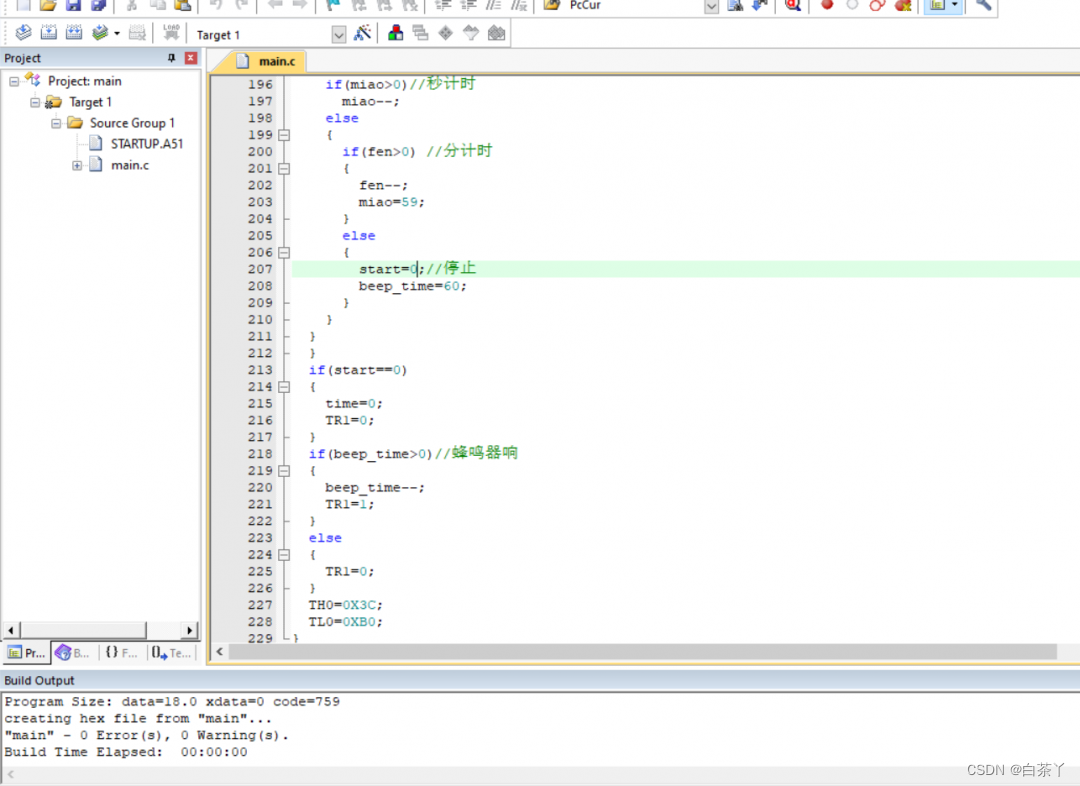Collapse the code fold at line 199

coord(284,135)
